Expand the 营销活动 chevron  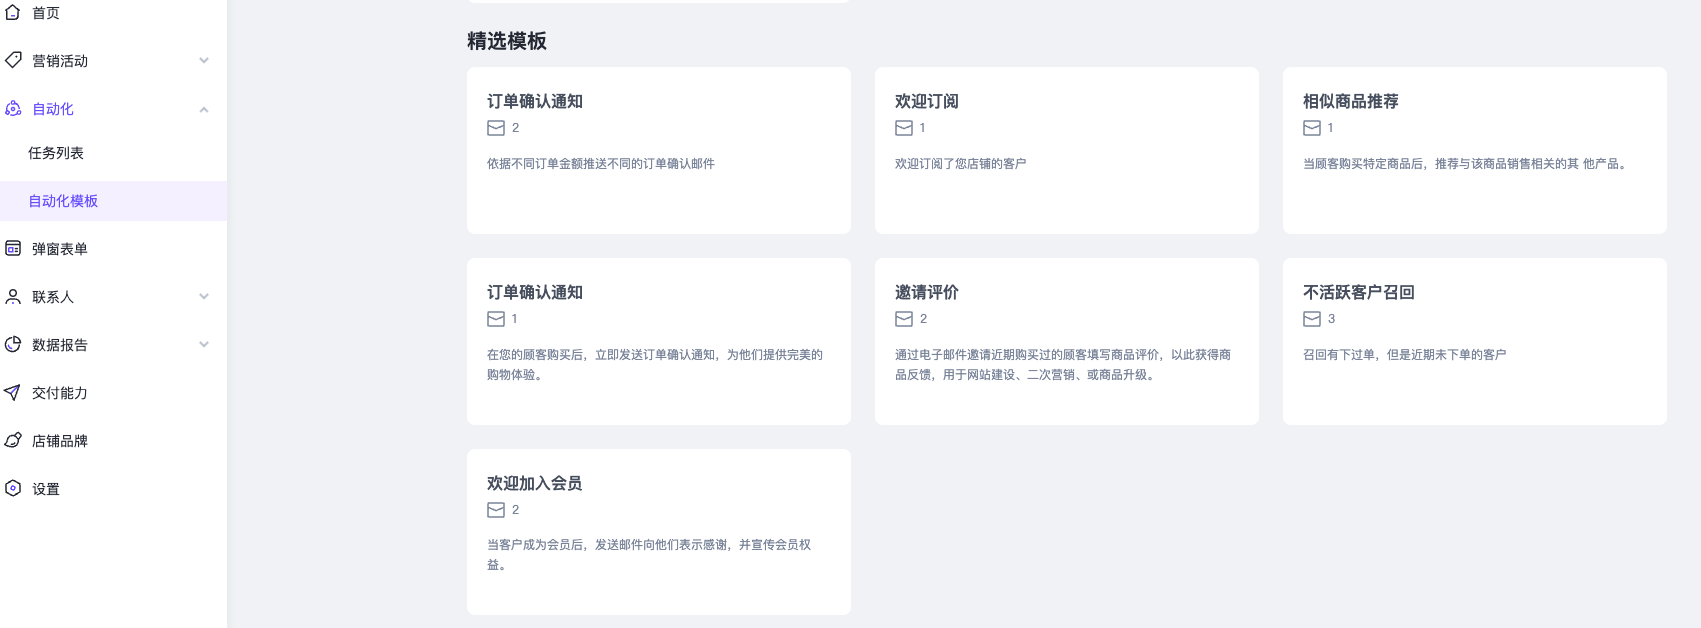[x=204, y=61]
